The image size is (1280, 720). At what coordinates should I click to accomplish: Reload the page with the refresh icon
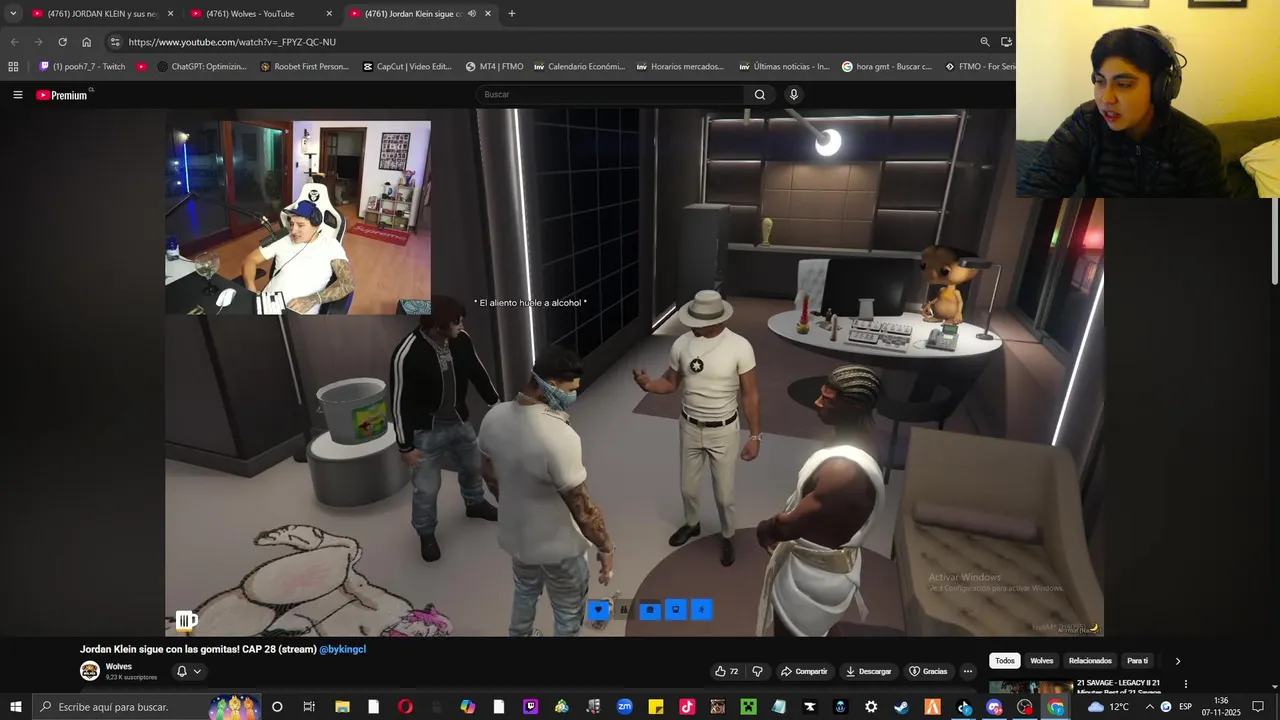click(62, 42)
